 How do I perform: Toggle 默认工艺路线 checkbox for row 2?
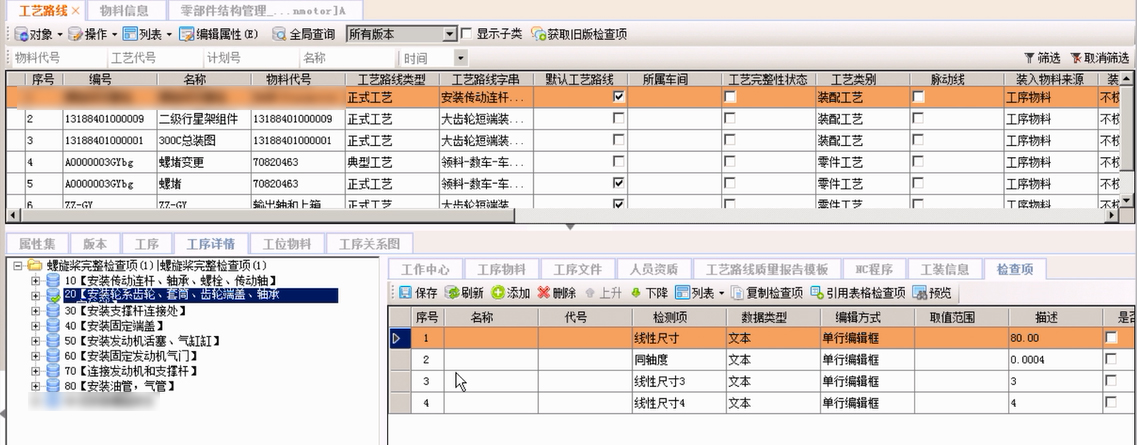coord(619,119)
